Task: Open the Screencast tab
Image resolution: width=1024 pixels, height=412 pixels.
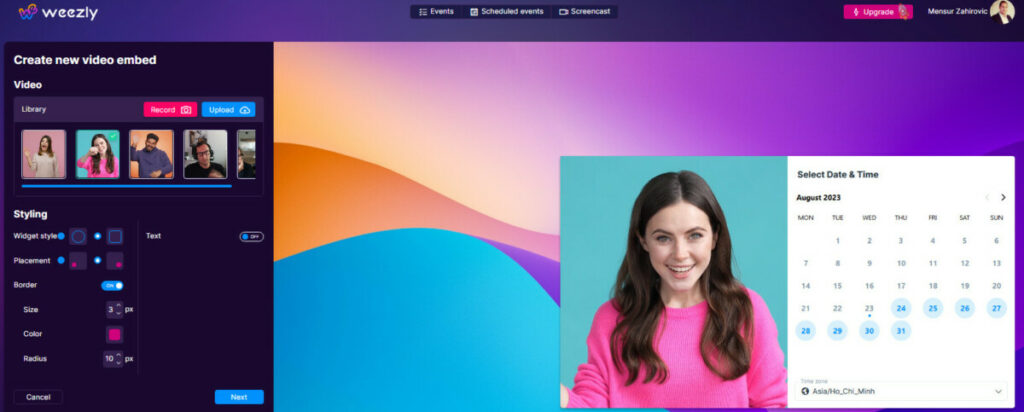Action: (584, 12)
